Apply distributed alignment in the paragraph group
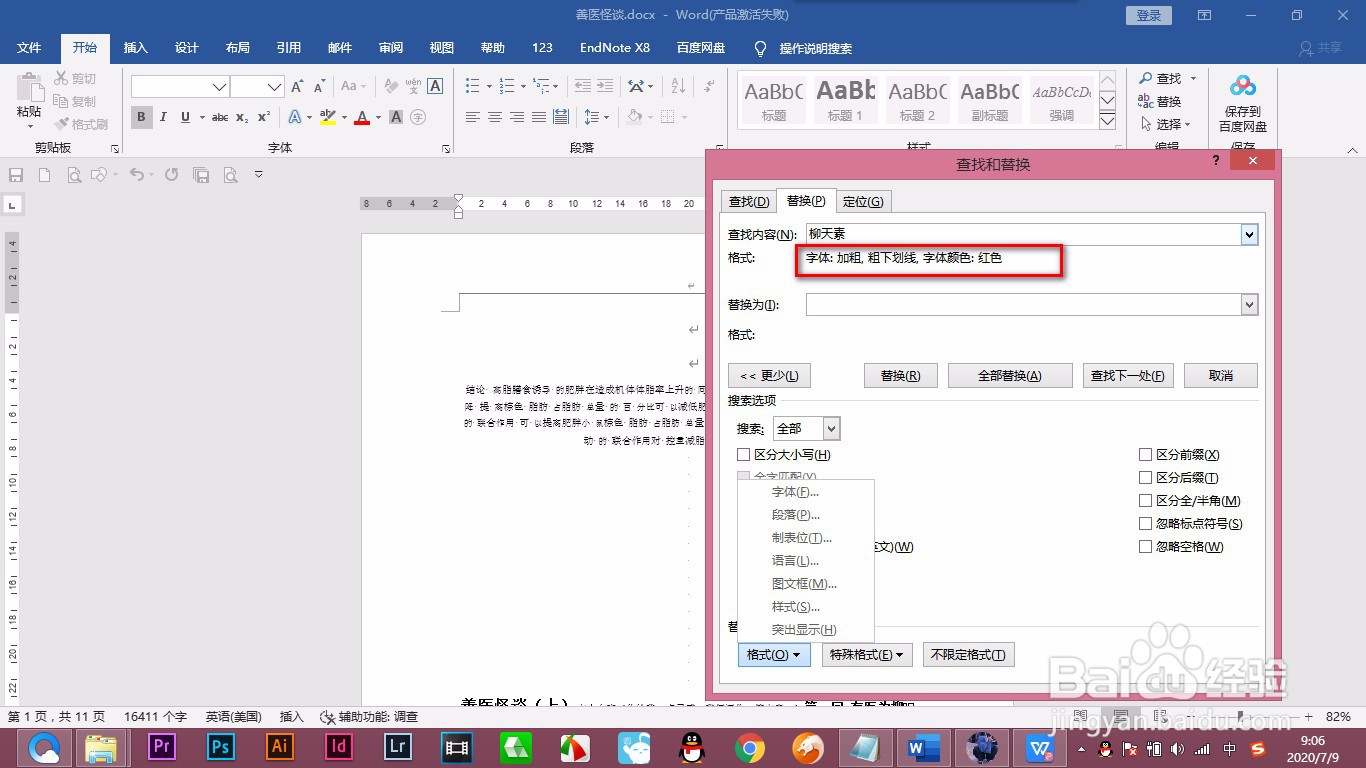This screenshot has height=768, width=1366. pyautogui.click(x=561, y=117)
